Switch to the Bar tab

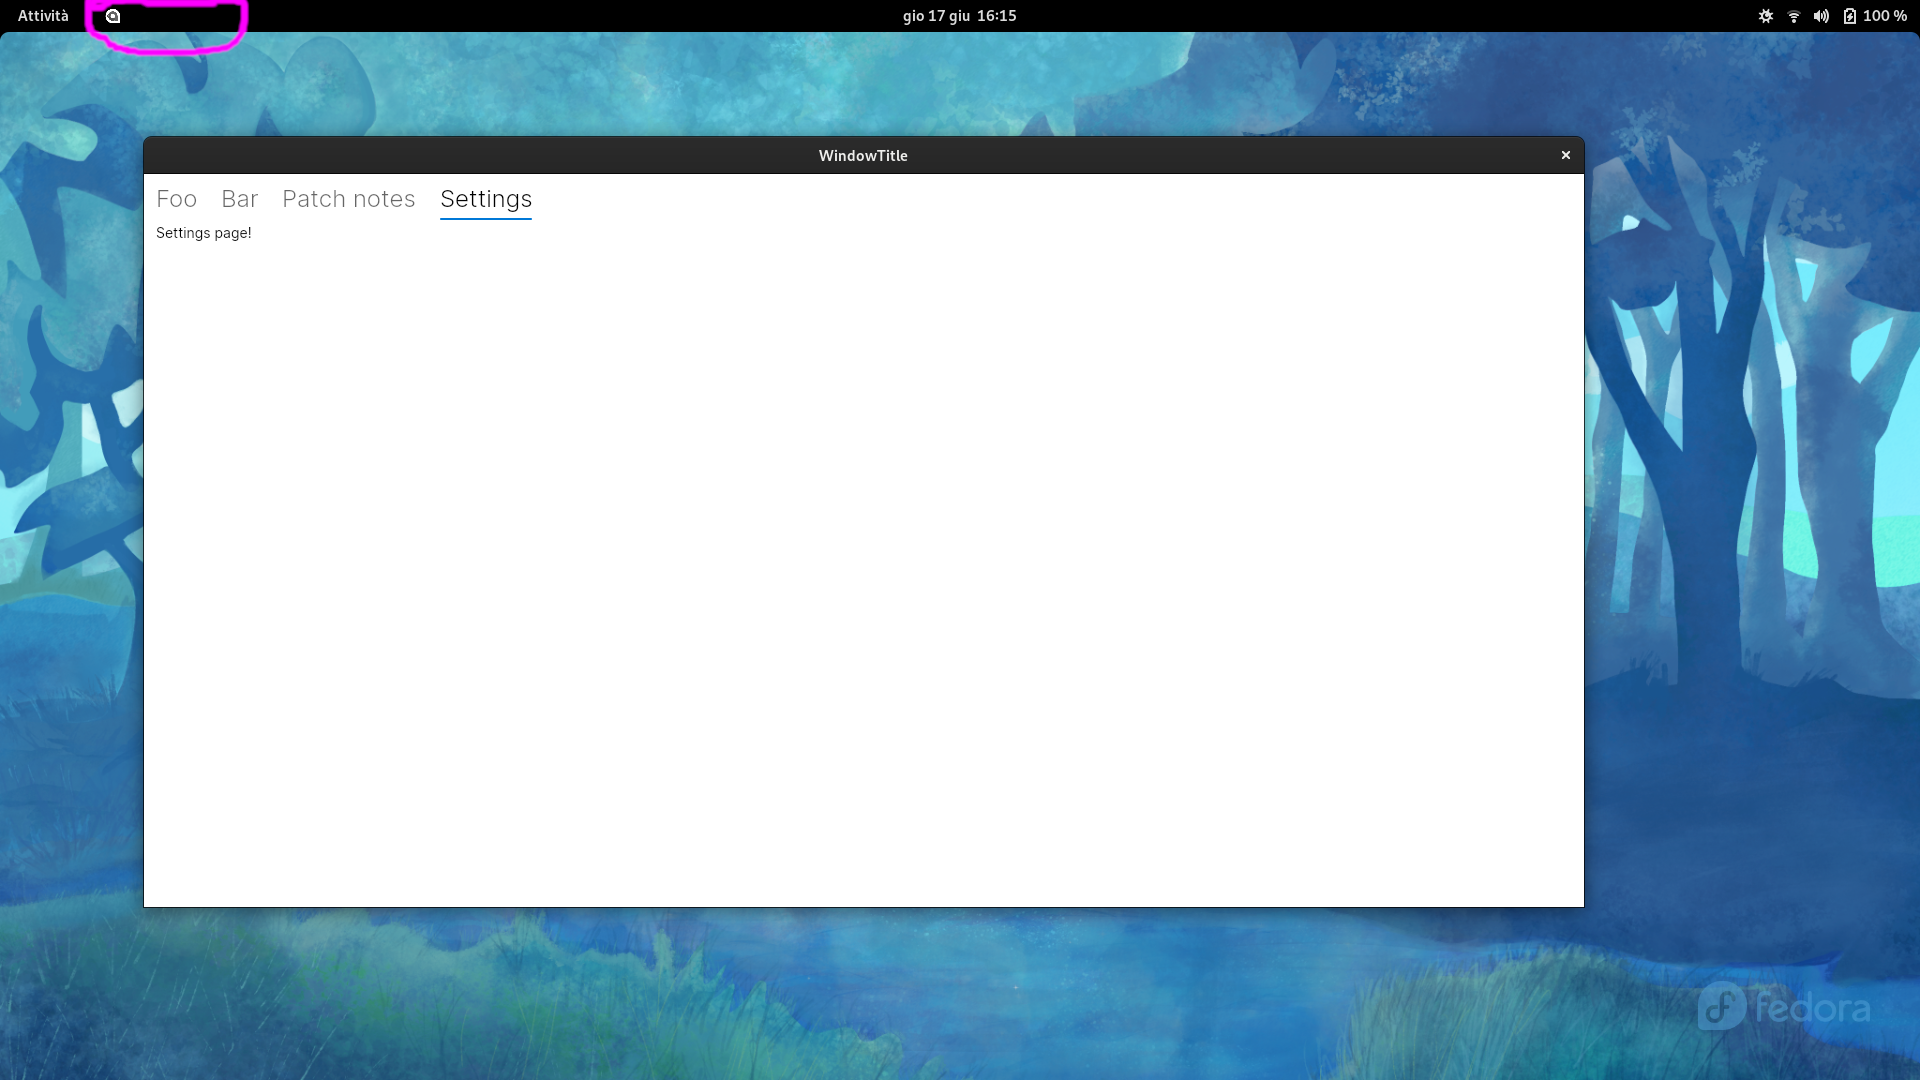point(239,199)
